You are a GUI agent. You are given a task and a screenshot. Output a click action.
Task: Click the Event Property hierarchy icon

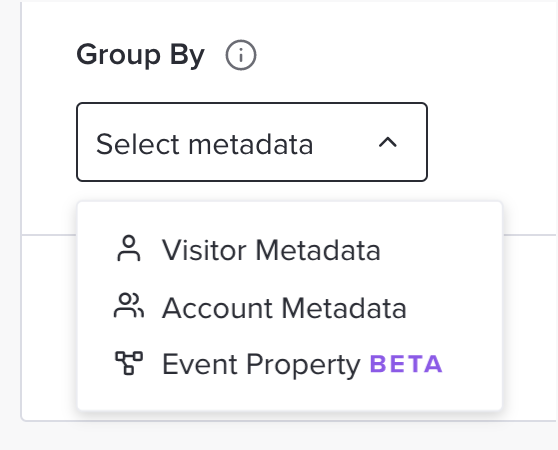[x=129, y=363]
